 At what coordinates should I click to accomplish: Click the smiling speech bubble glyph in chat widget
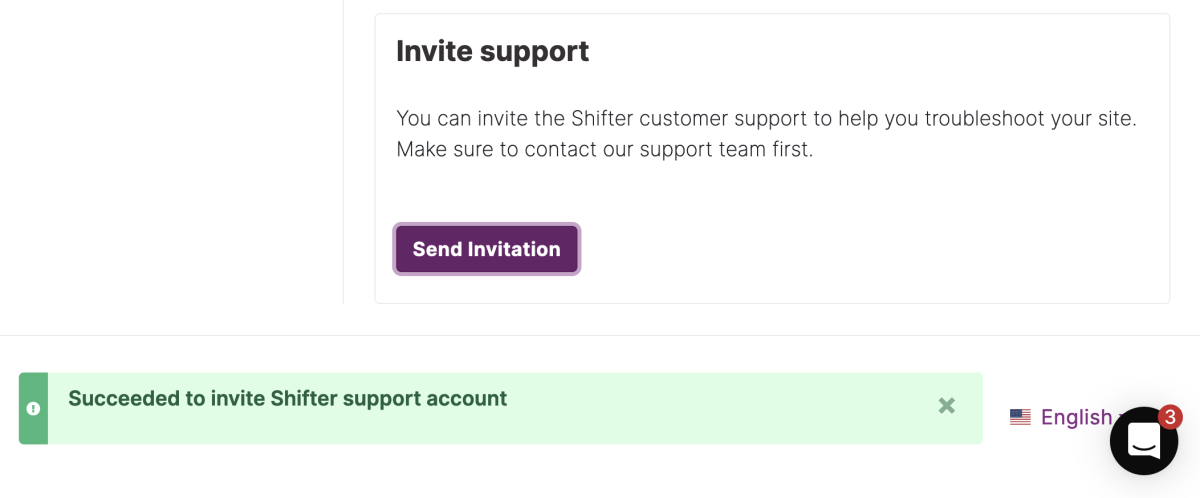1144,440
